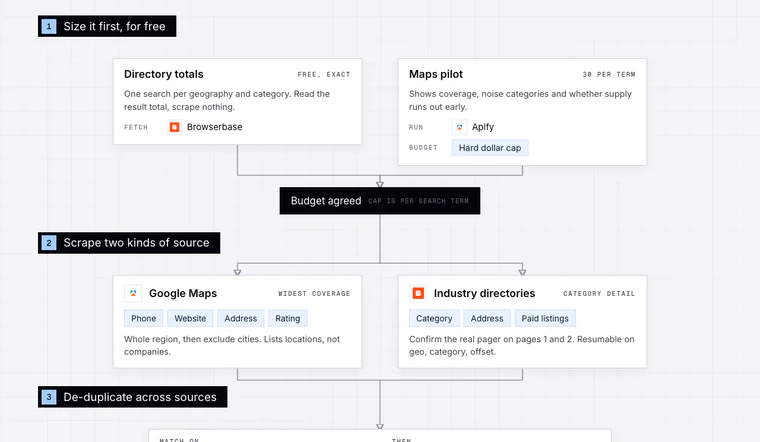Click the Browserbase icon beside Industry directories
The width and height of the screenshot is (760, 442).
(x=418, y=293)
